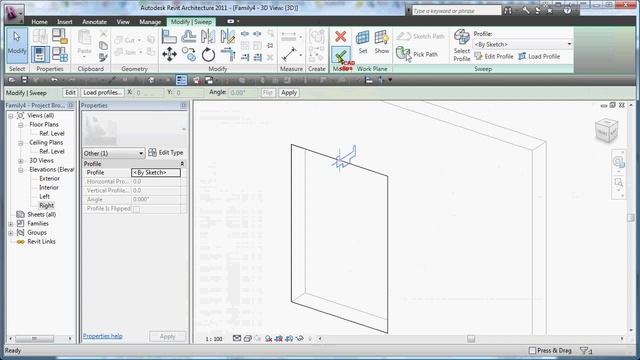
Task: Select the Exterior elevation view
Action: click(x=49, y=178)
